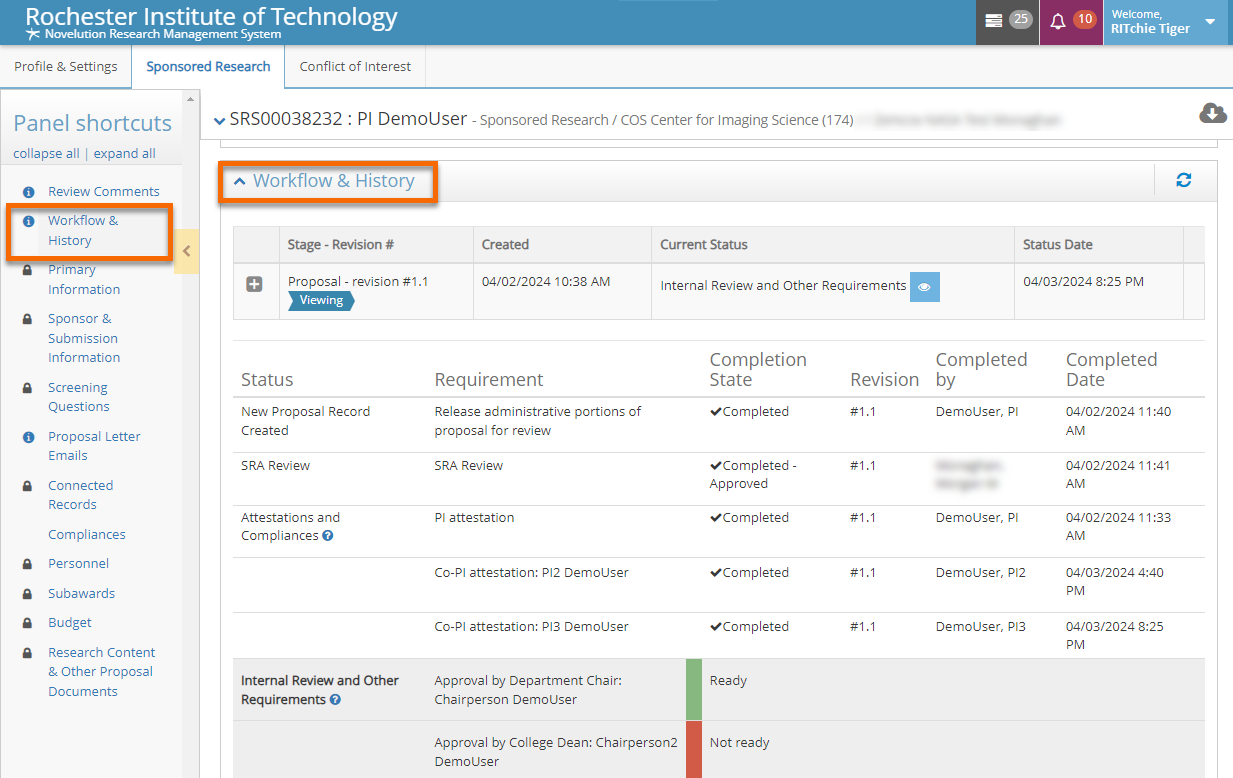The image size is (1233, 778).
Task: Refresh the Workflow & History panel
Action: (1183, 181)
